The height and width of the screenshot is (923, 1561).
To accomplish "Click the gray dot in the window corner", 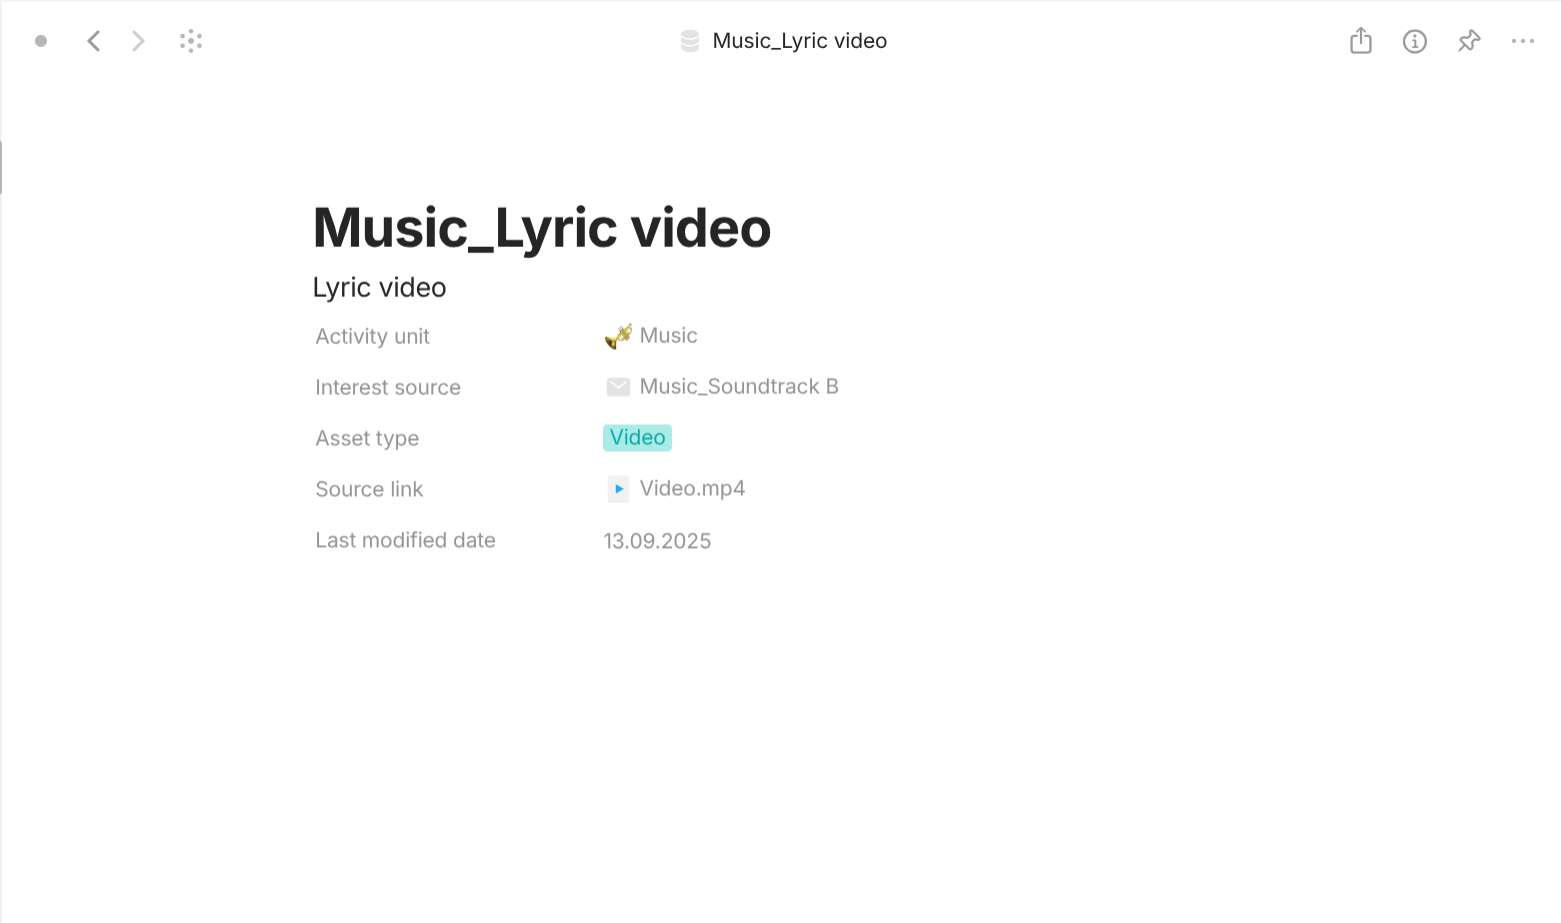I will [x=41, y=41].
